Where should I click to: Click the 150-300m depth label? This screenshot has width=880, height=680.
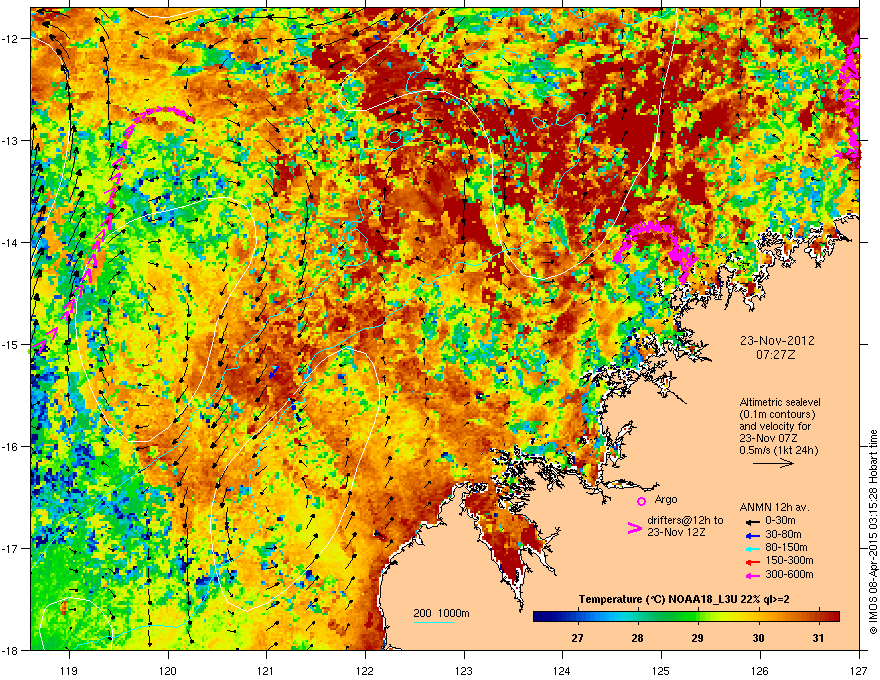(790, 560)
